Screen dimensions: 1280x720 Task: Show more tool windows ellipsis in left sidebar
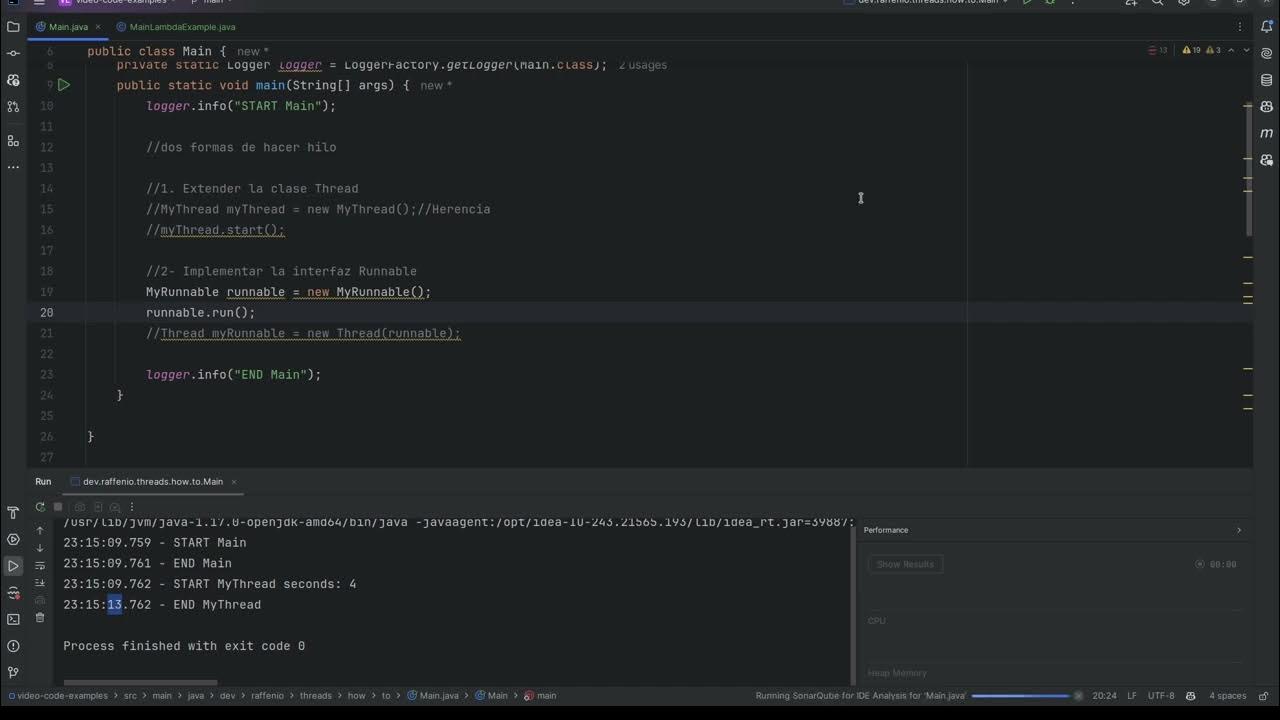[x=13, y=167]
